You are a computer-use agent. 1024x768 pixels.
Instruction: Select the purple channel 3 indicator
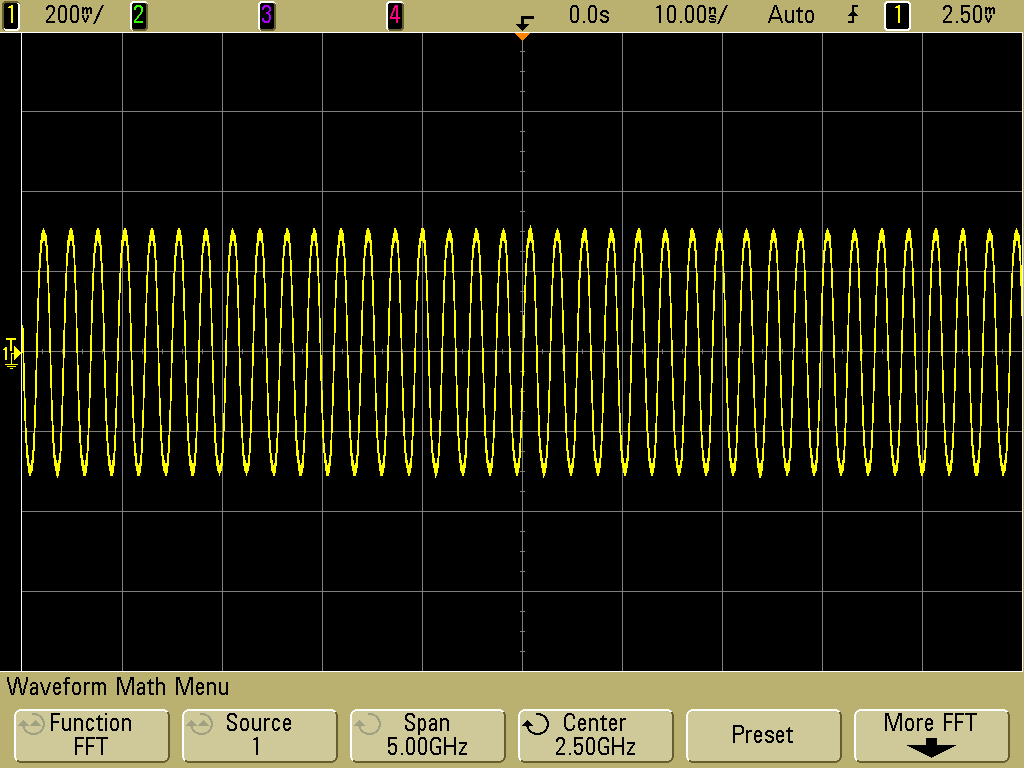(x=266, y=15)
